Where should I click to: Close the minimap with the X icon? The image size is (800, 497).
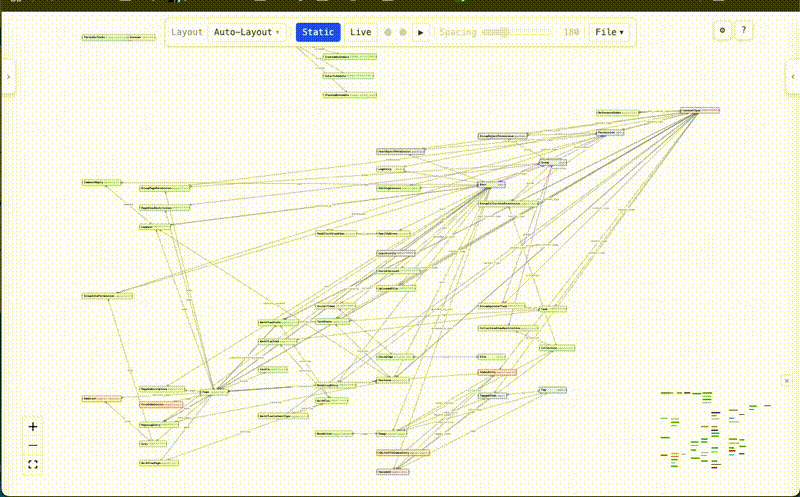(x=787, y=380)
